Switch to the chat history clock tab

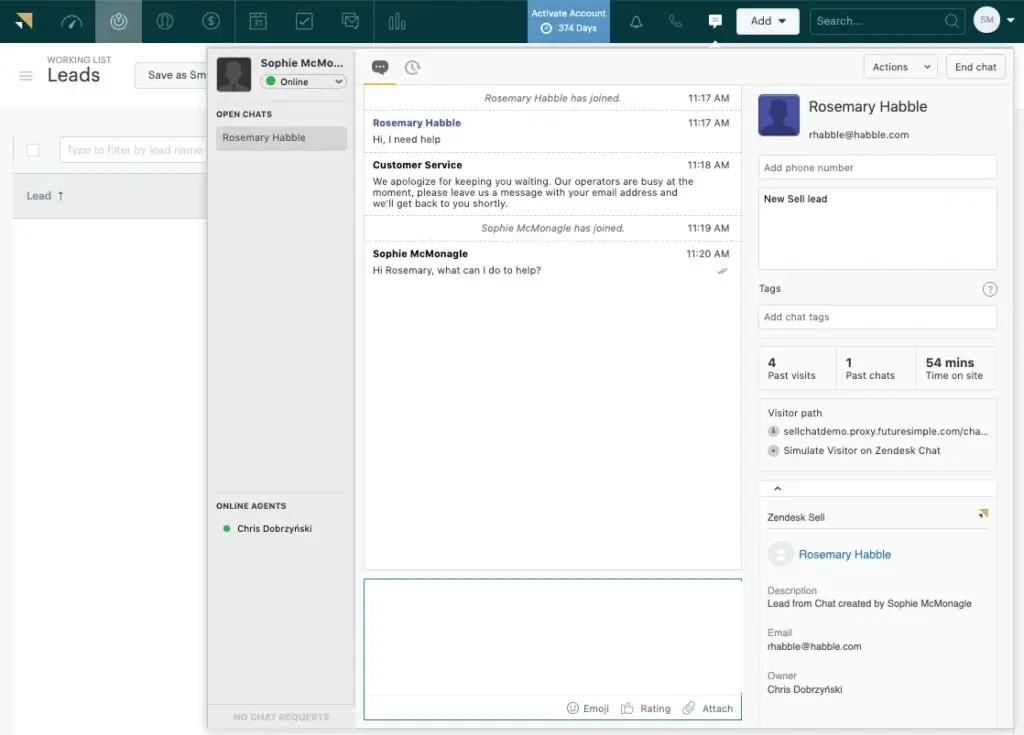(x=412, y=67)
